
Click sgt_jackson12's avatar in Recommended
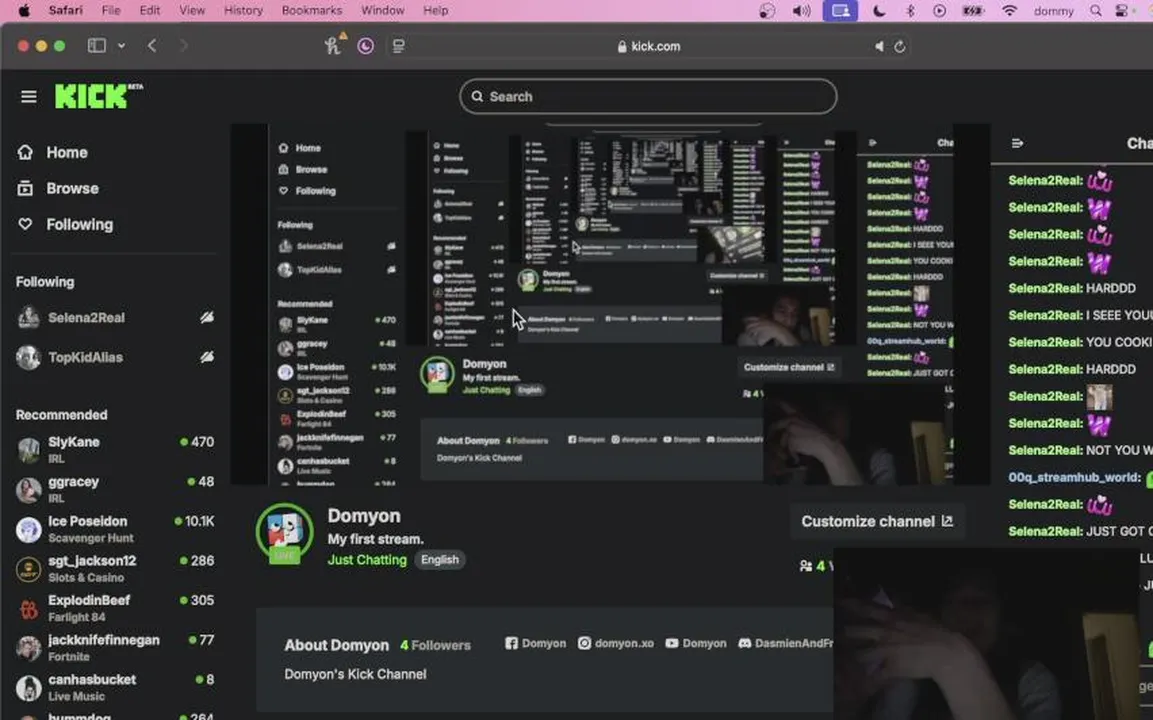[x=29, y=568]
